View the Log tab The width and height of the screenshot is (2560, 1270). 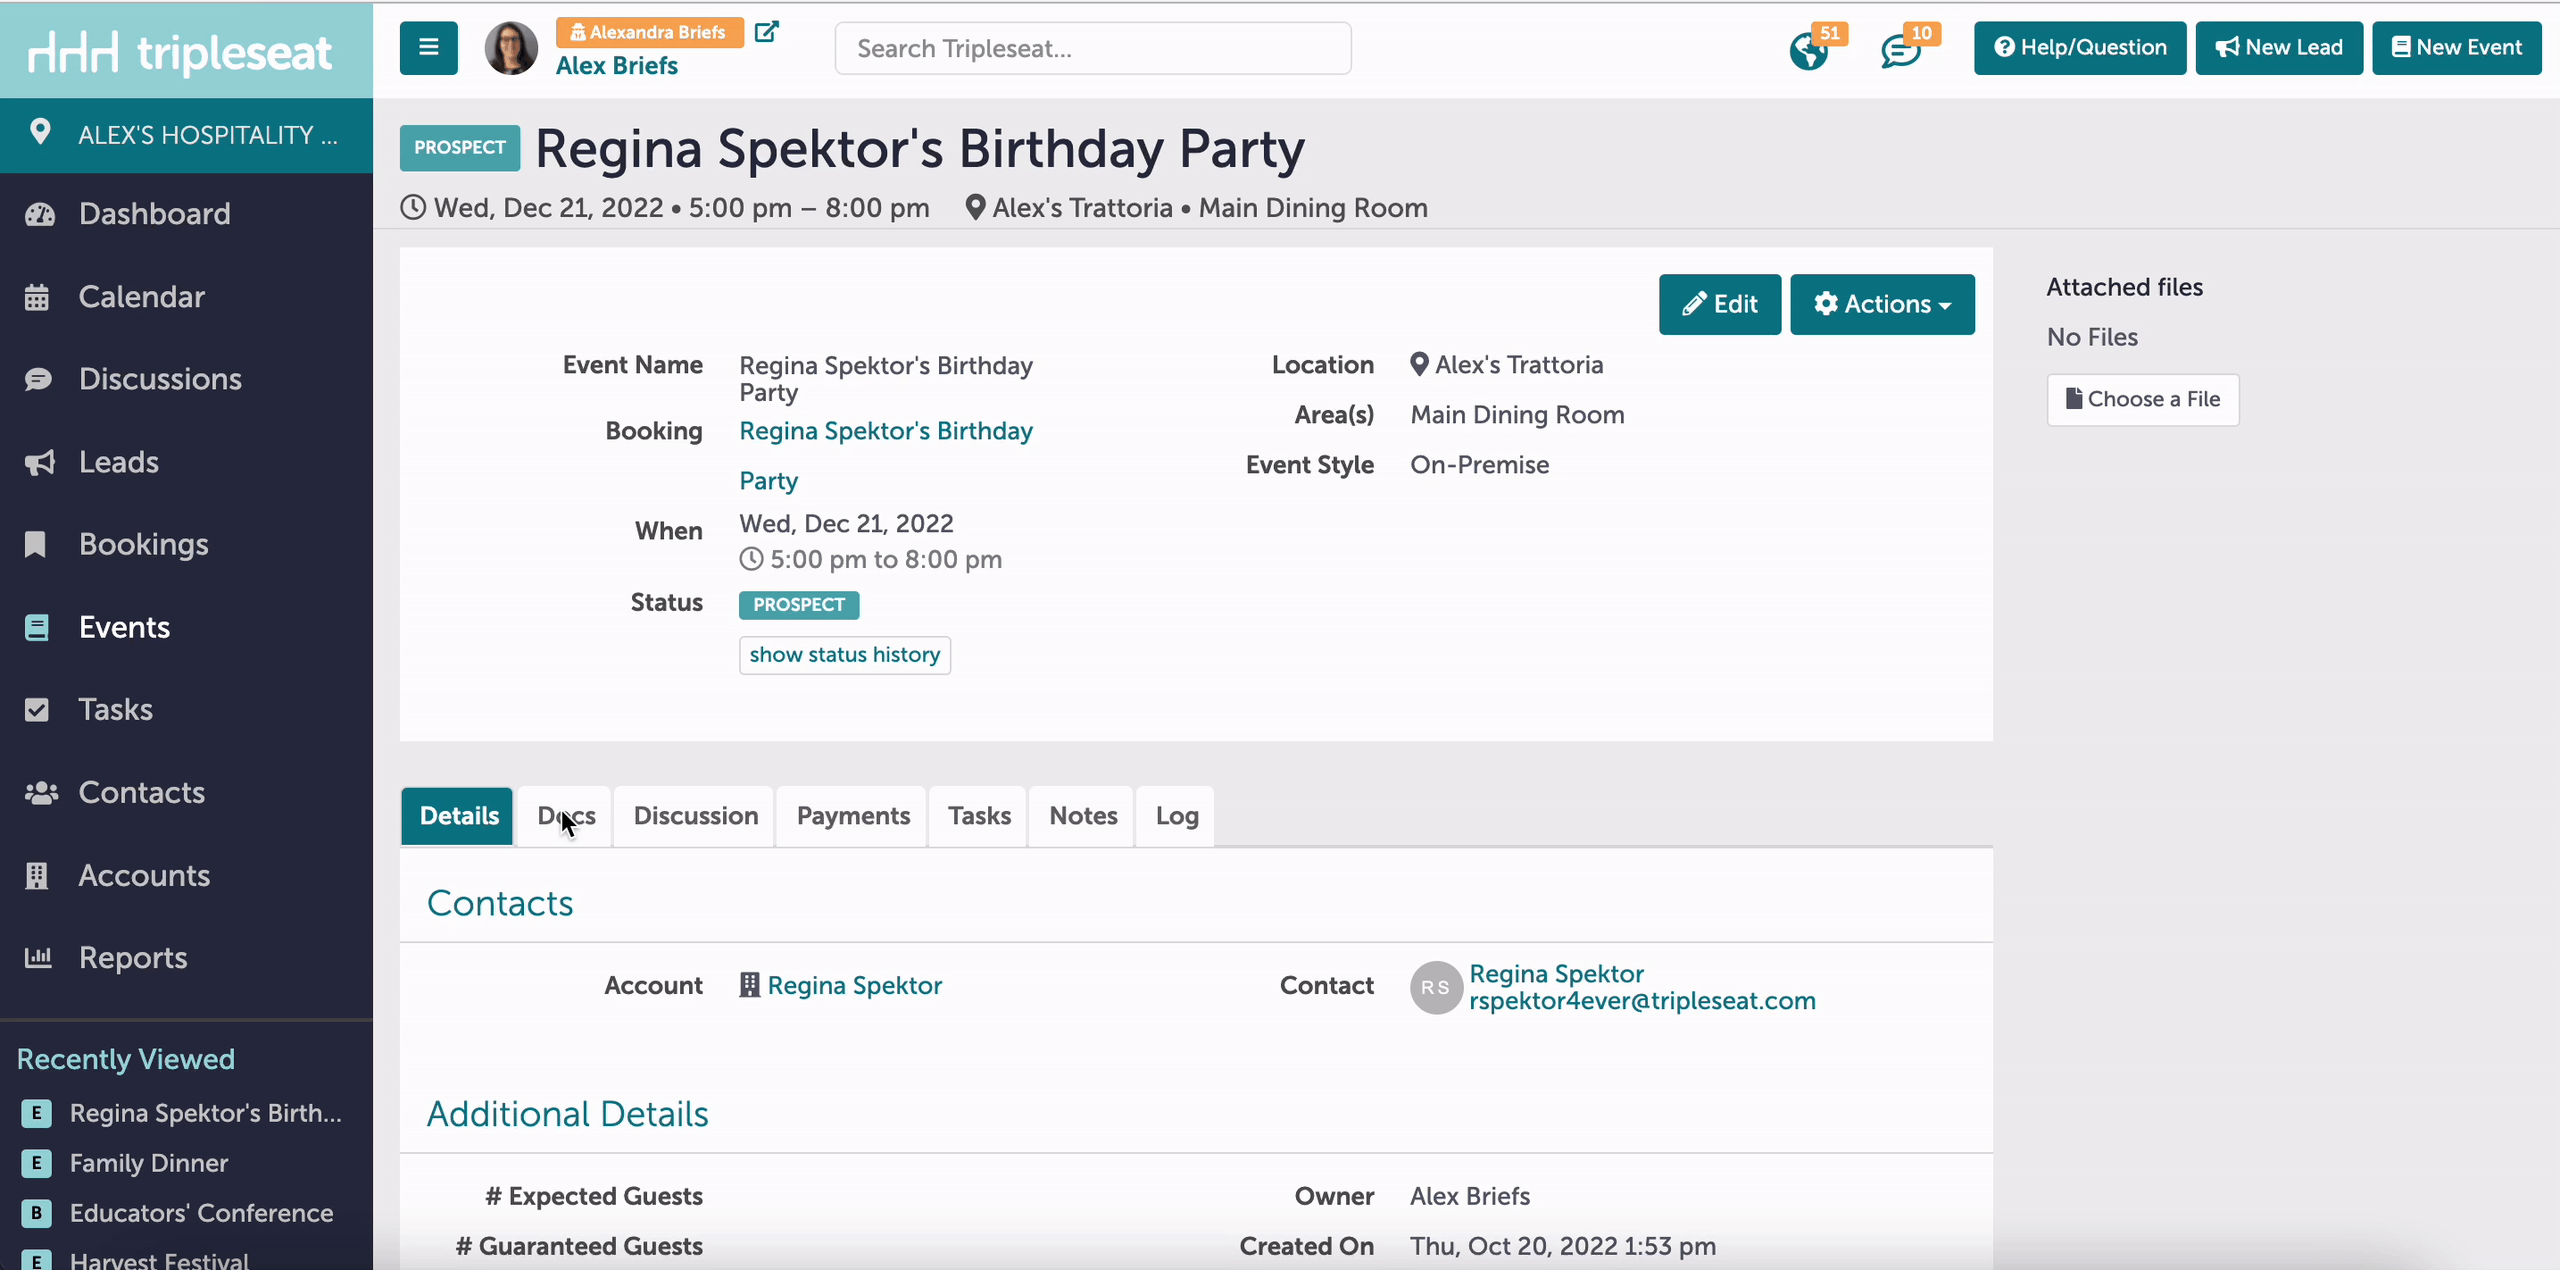[x=1177, y=816]
